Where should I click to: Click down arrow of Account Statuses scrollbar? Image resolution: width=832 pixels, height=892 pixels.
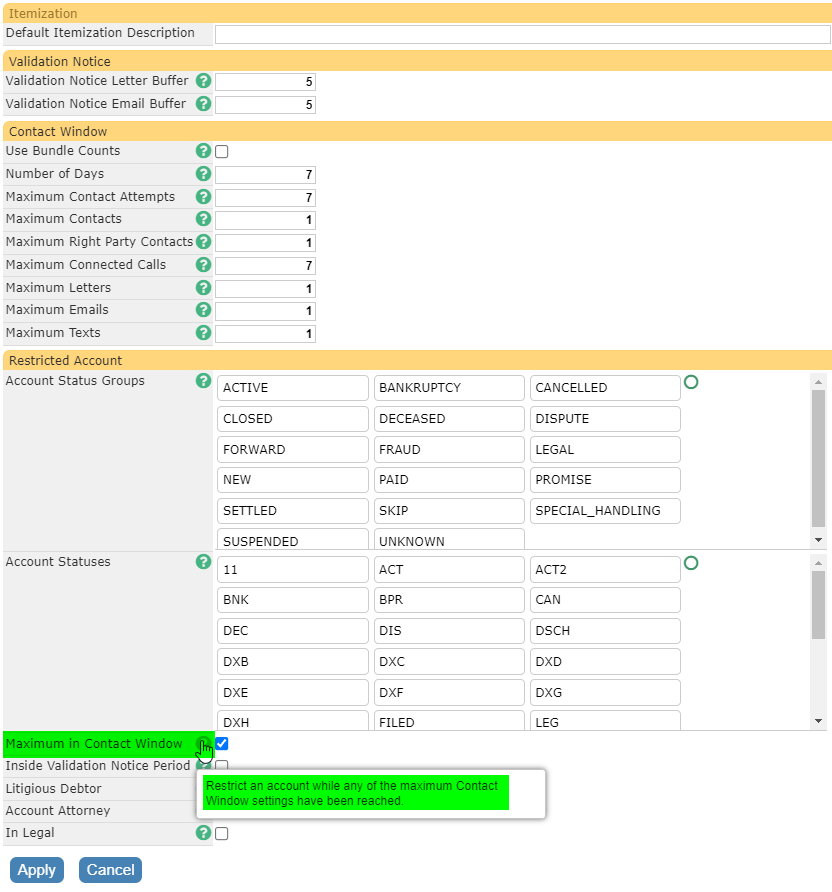818,721
